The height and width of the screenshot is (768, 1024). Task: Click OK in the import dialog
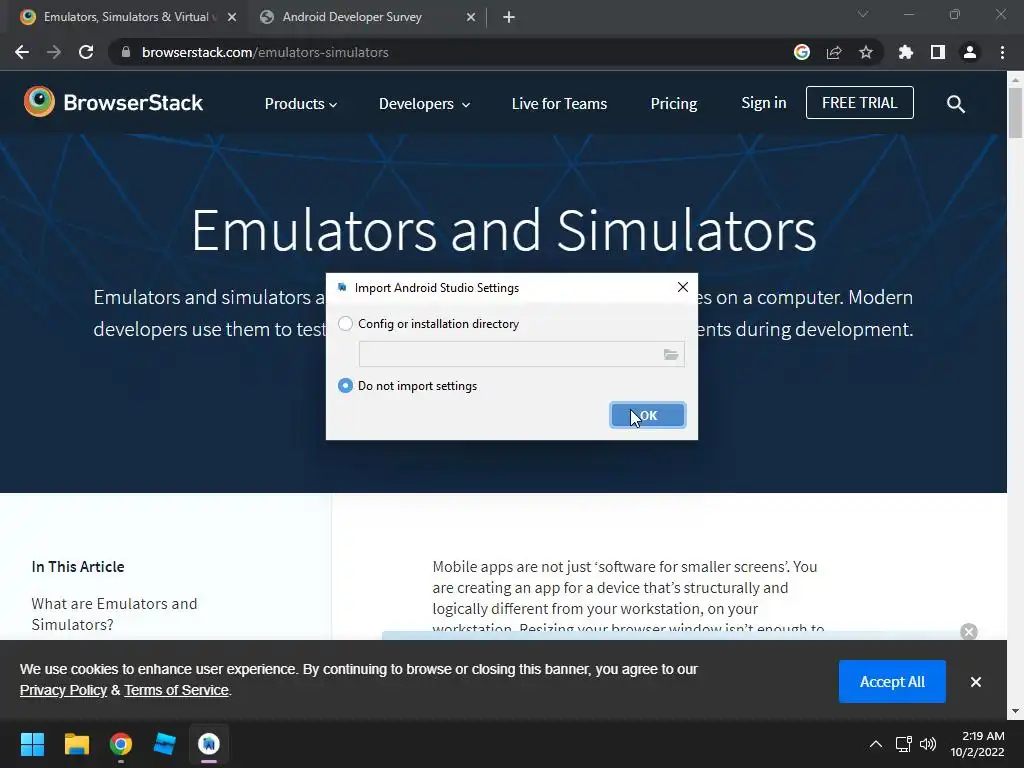[648, 415]
